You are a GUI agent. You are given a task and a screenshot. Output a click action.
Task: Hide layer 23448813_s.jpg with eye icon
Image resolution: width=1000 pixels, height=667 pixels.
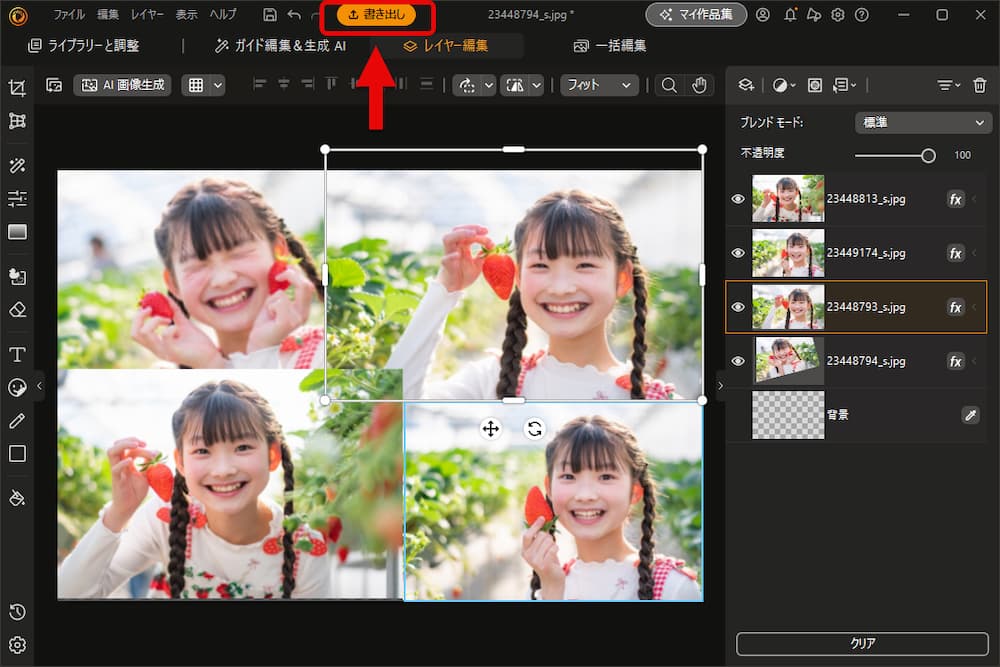pos(738,199)
